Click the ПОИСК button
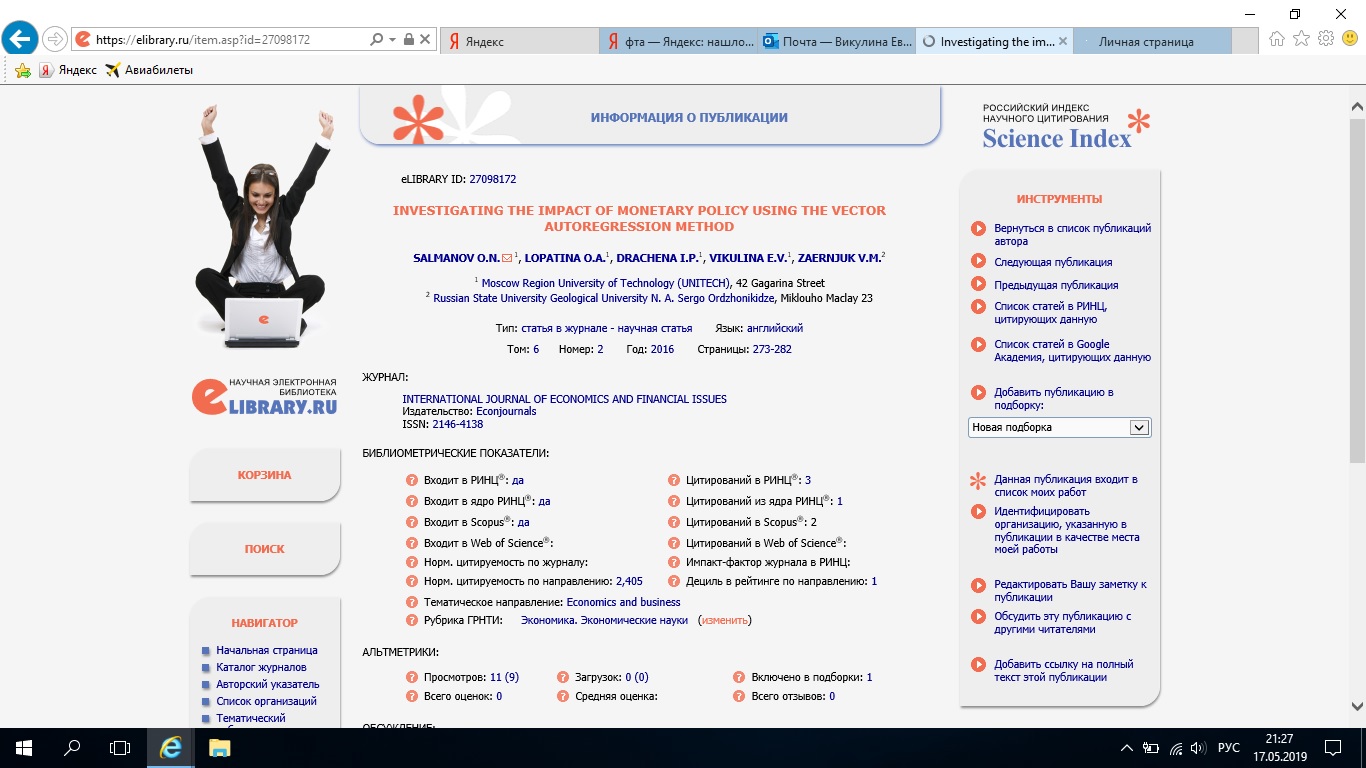1366x768 pixels. (265, 549)
